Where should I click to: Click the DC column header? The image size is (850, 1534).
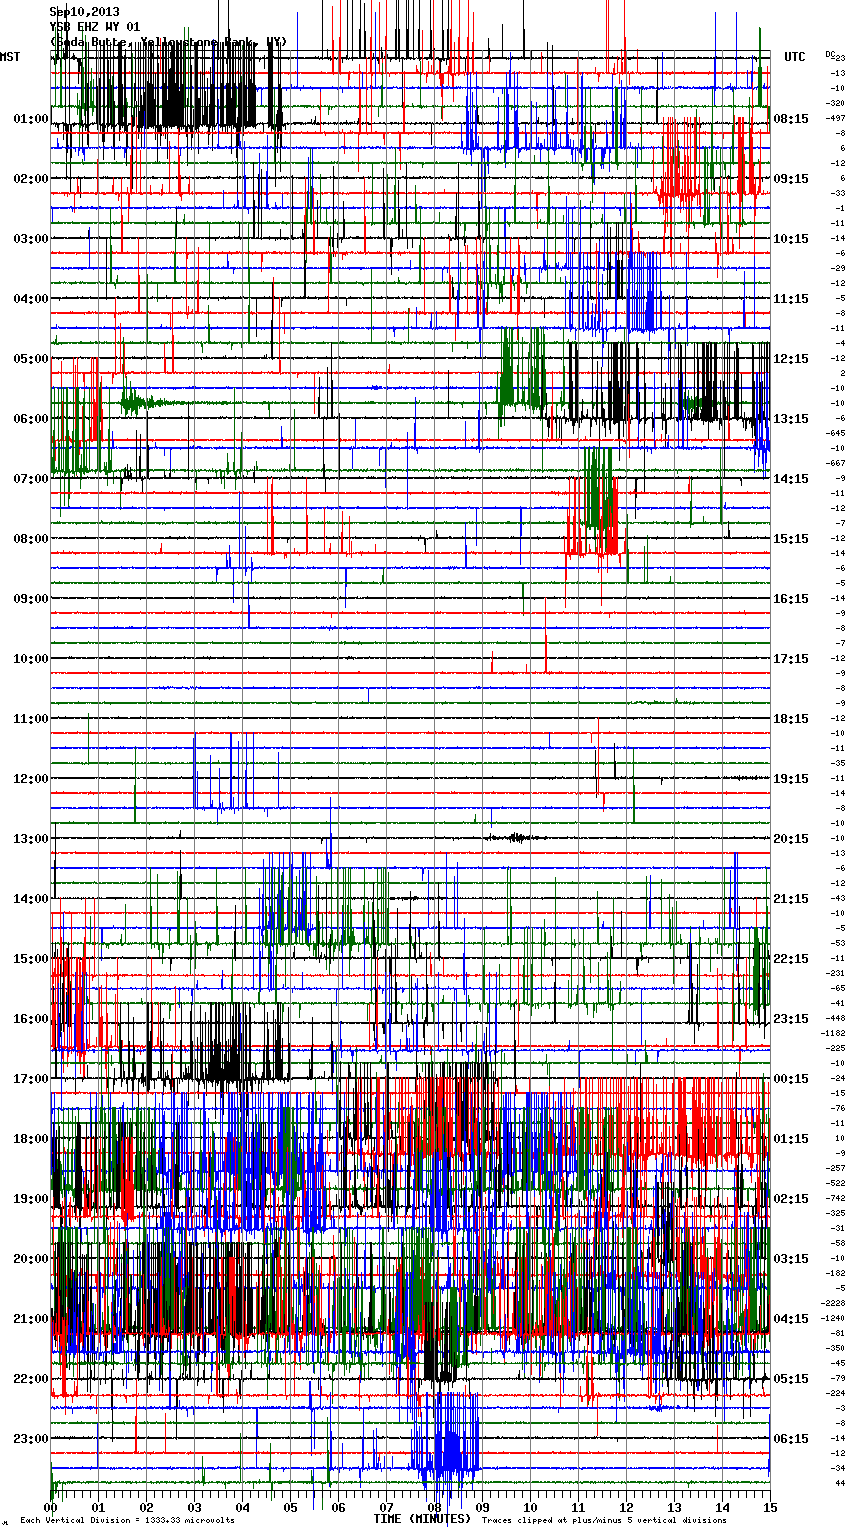830,54
